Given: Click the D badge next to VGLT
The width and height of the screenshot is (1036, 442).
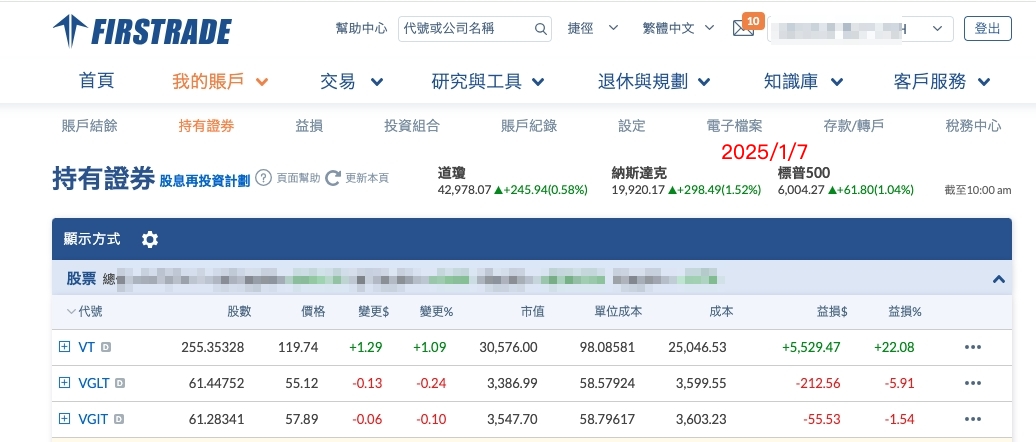Looking at the screenshot, I should tap(120, 383).
